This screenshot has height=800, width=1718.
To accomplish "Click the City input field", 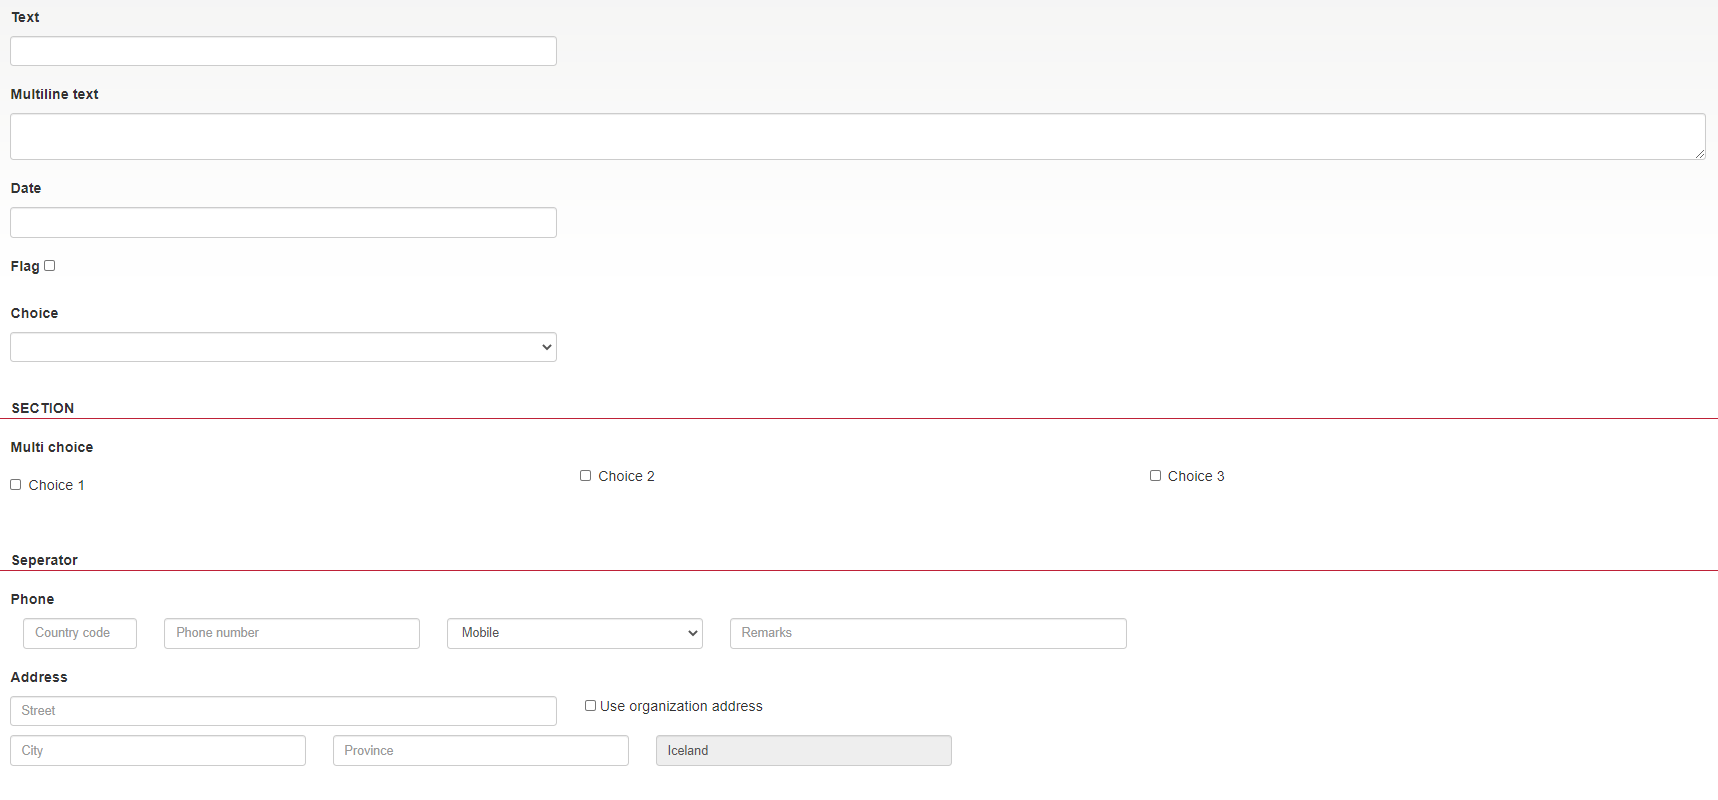I will click(158, 751).
